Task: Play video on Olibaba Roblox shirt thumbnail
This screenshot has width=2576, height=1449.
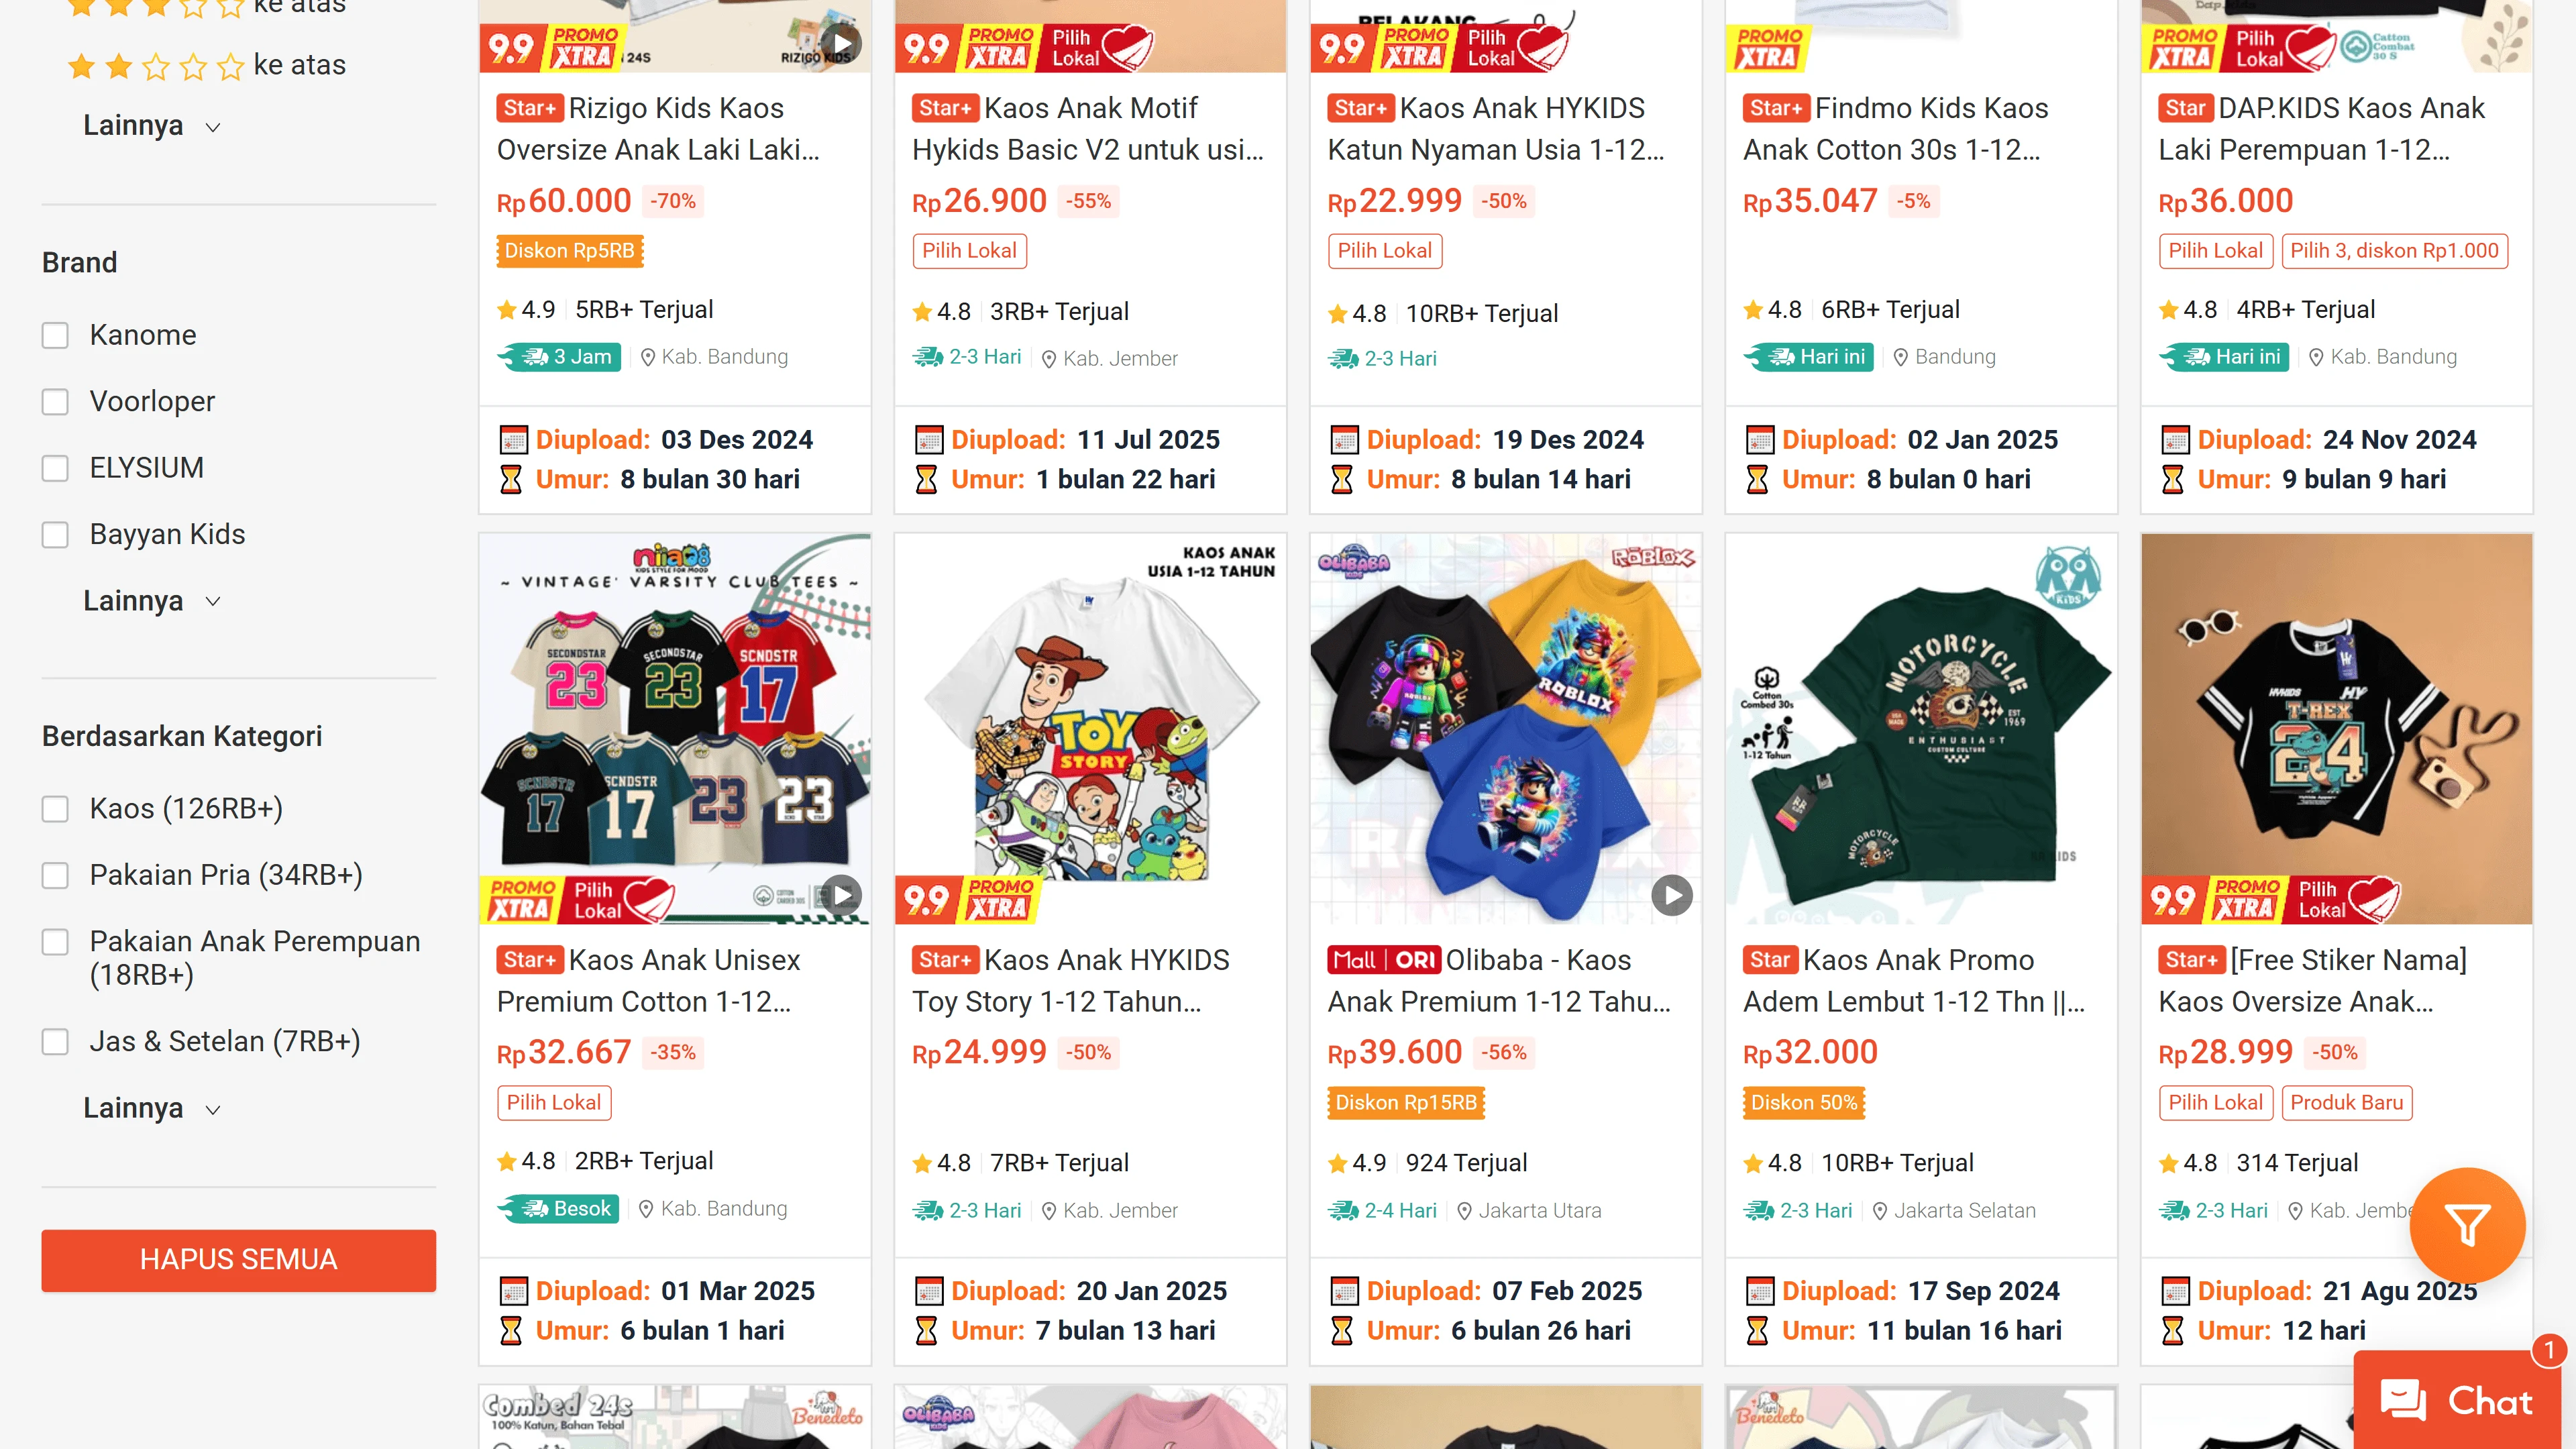Action: tap(1671, 895)
